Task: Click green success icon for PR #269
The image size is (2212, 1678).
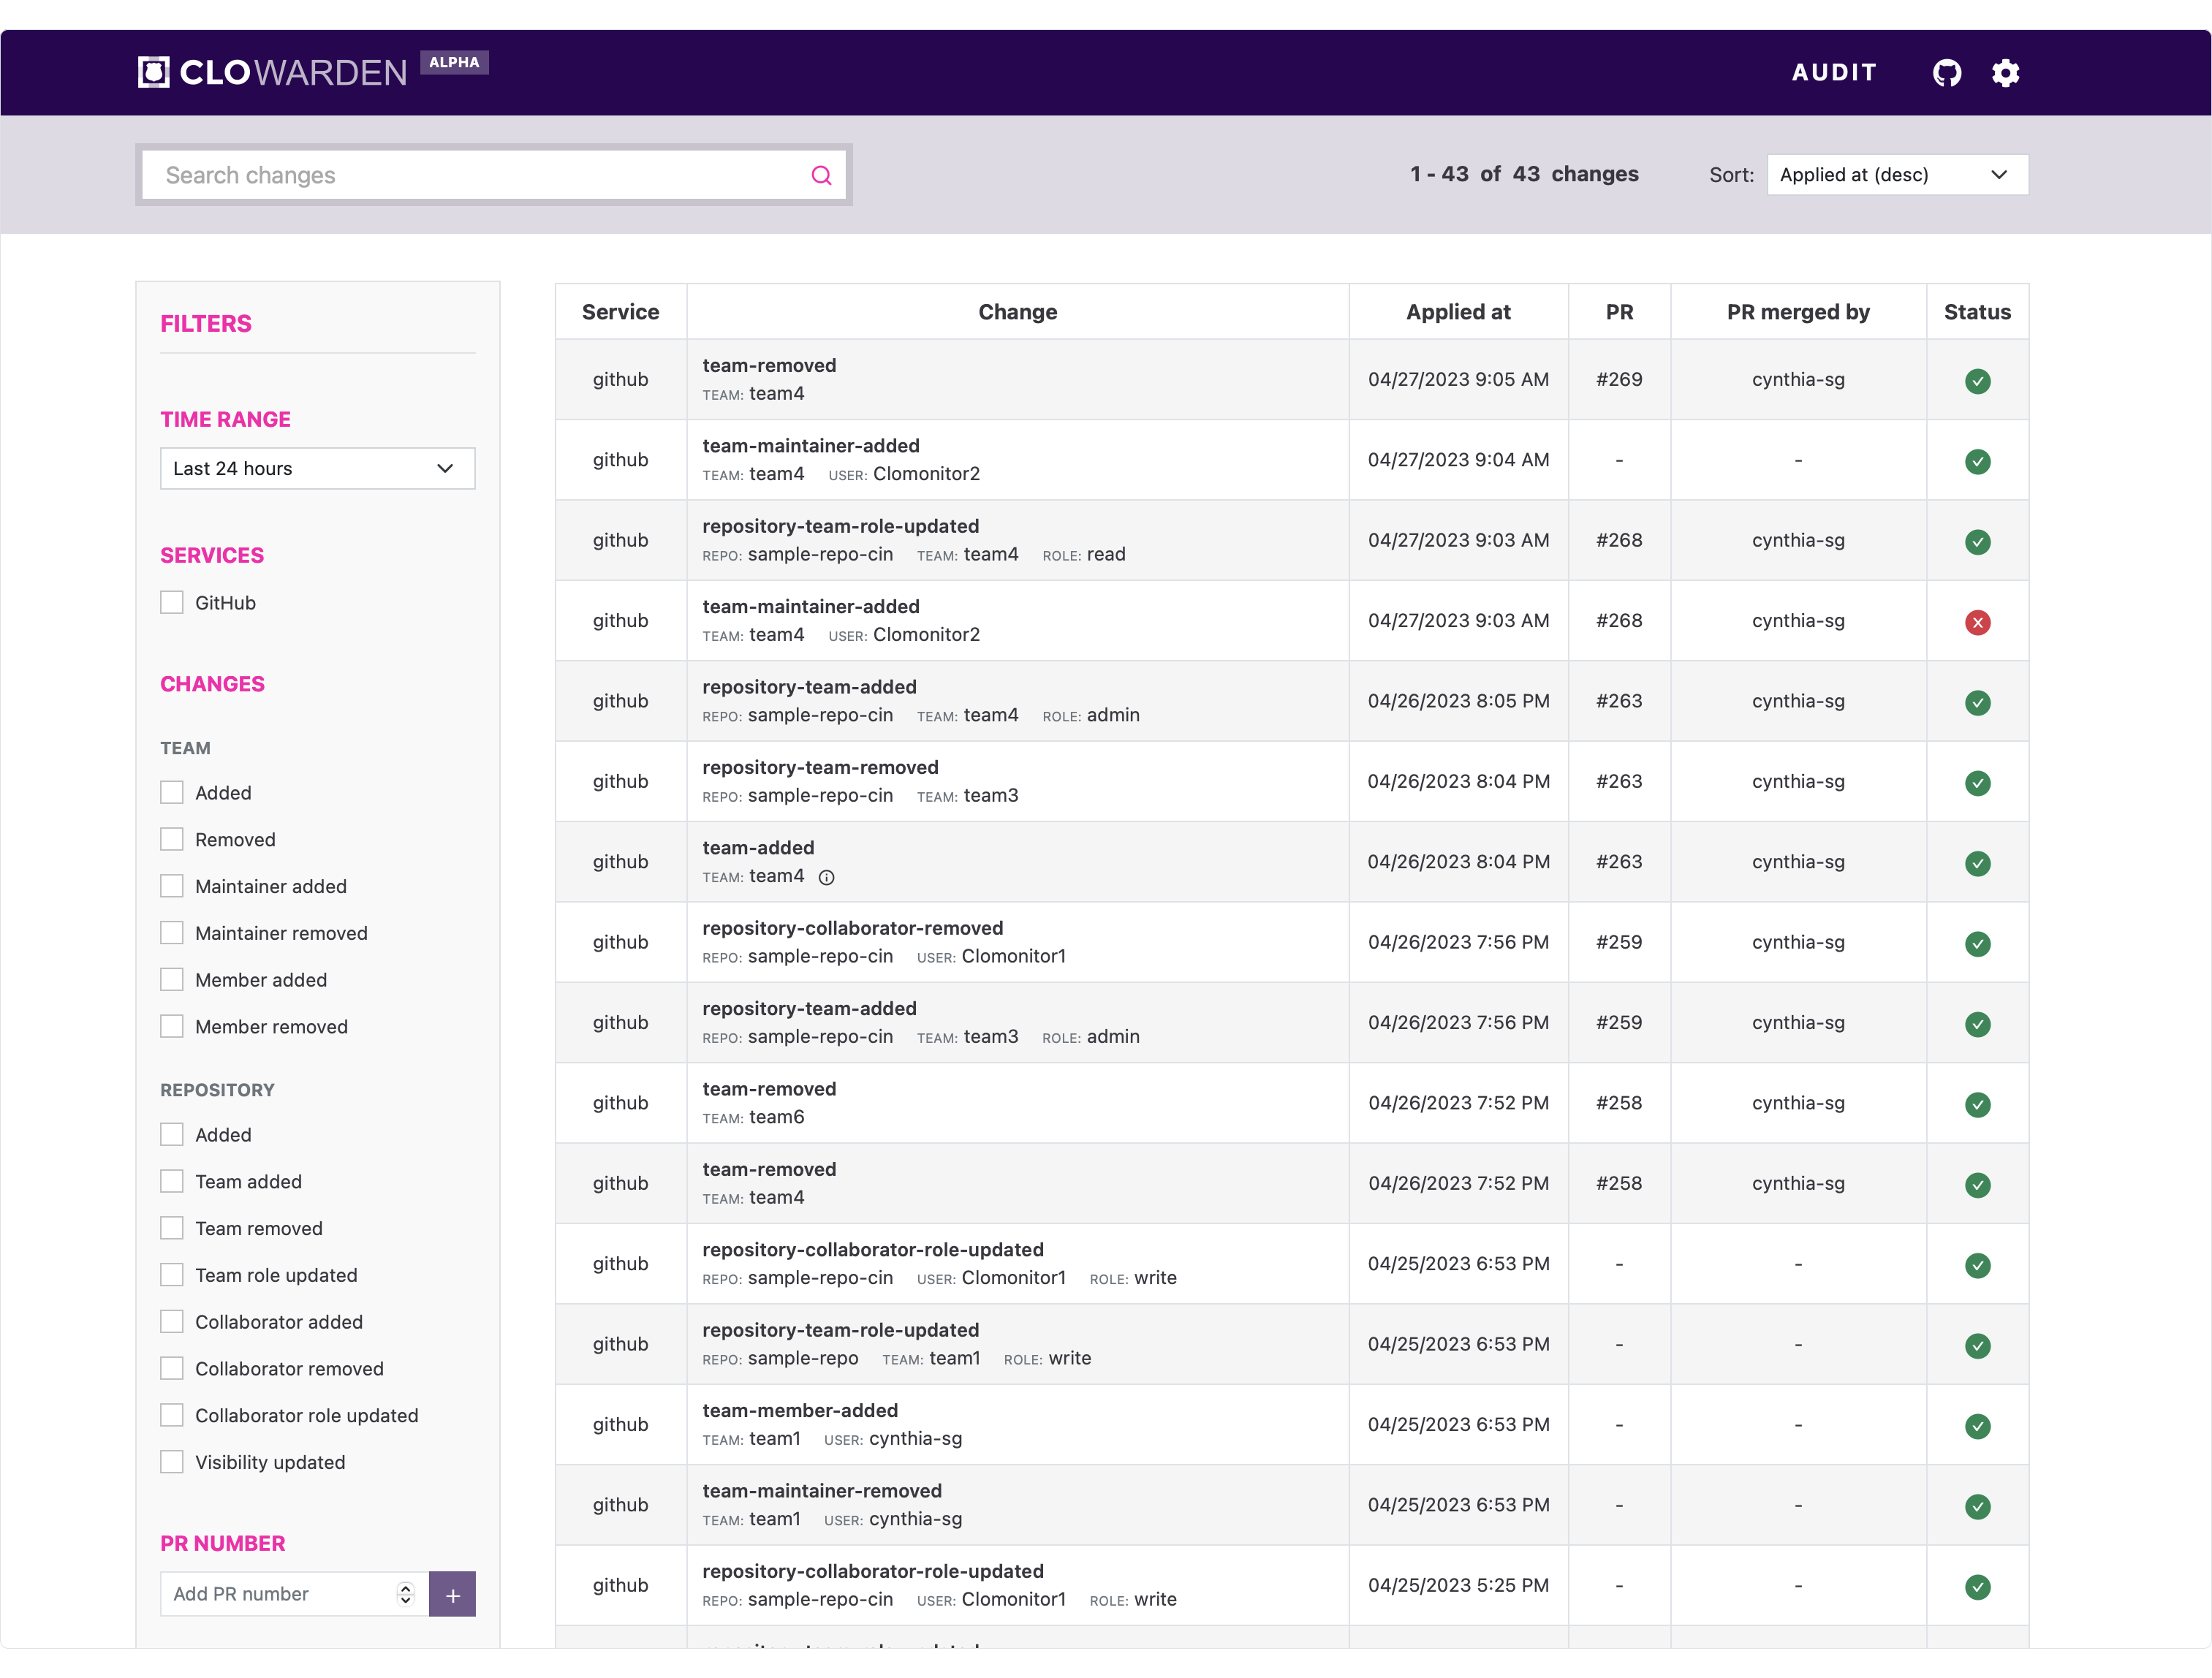Action: (x=1977, y=381)
